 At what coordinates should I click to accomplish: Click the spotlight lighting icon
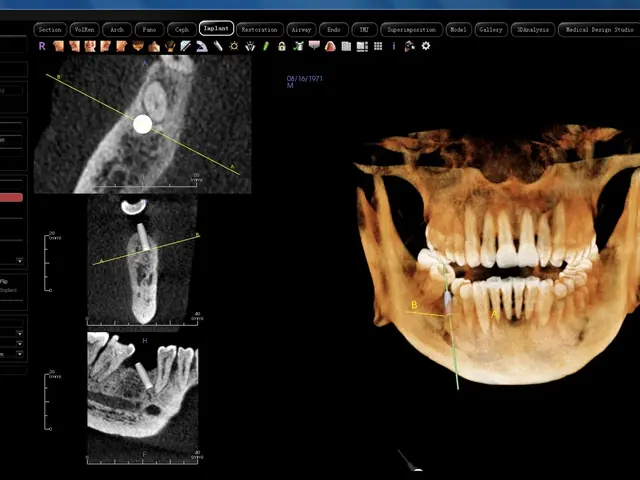(250, 46)
